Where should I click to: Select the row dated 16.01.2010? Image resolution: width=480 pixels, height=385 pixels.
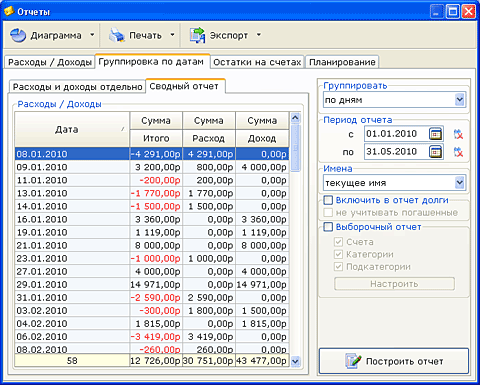152,219
